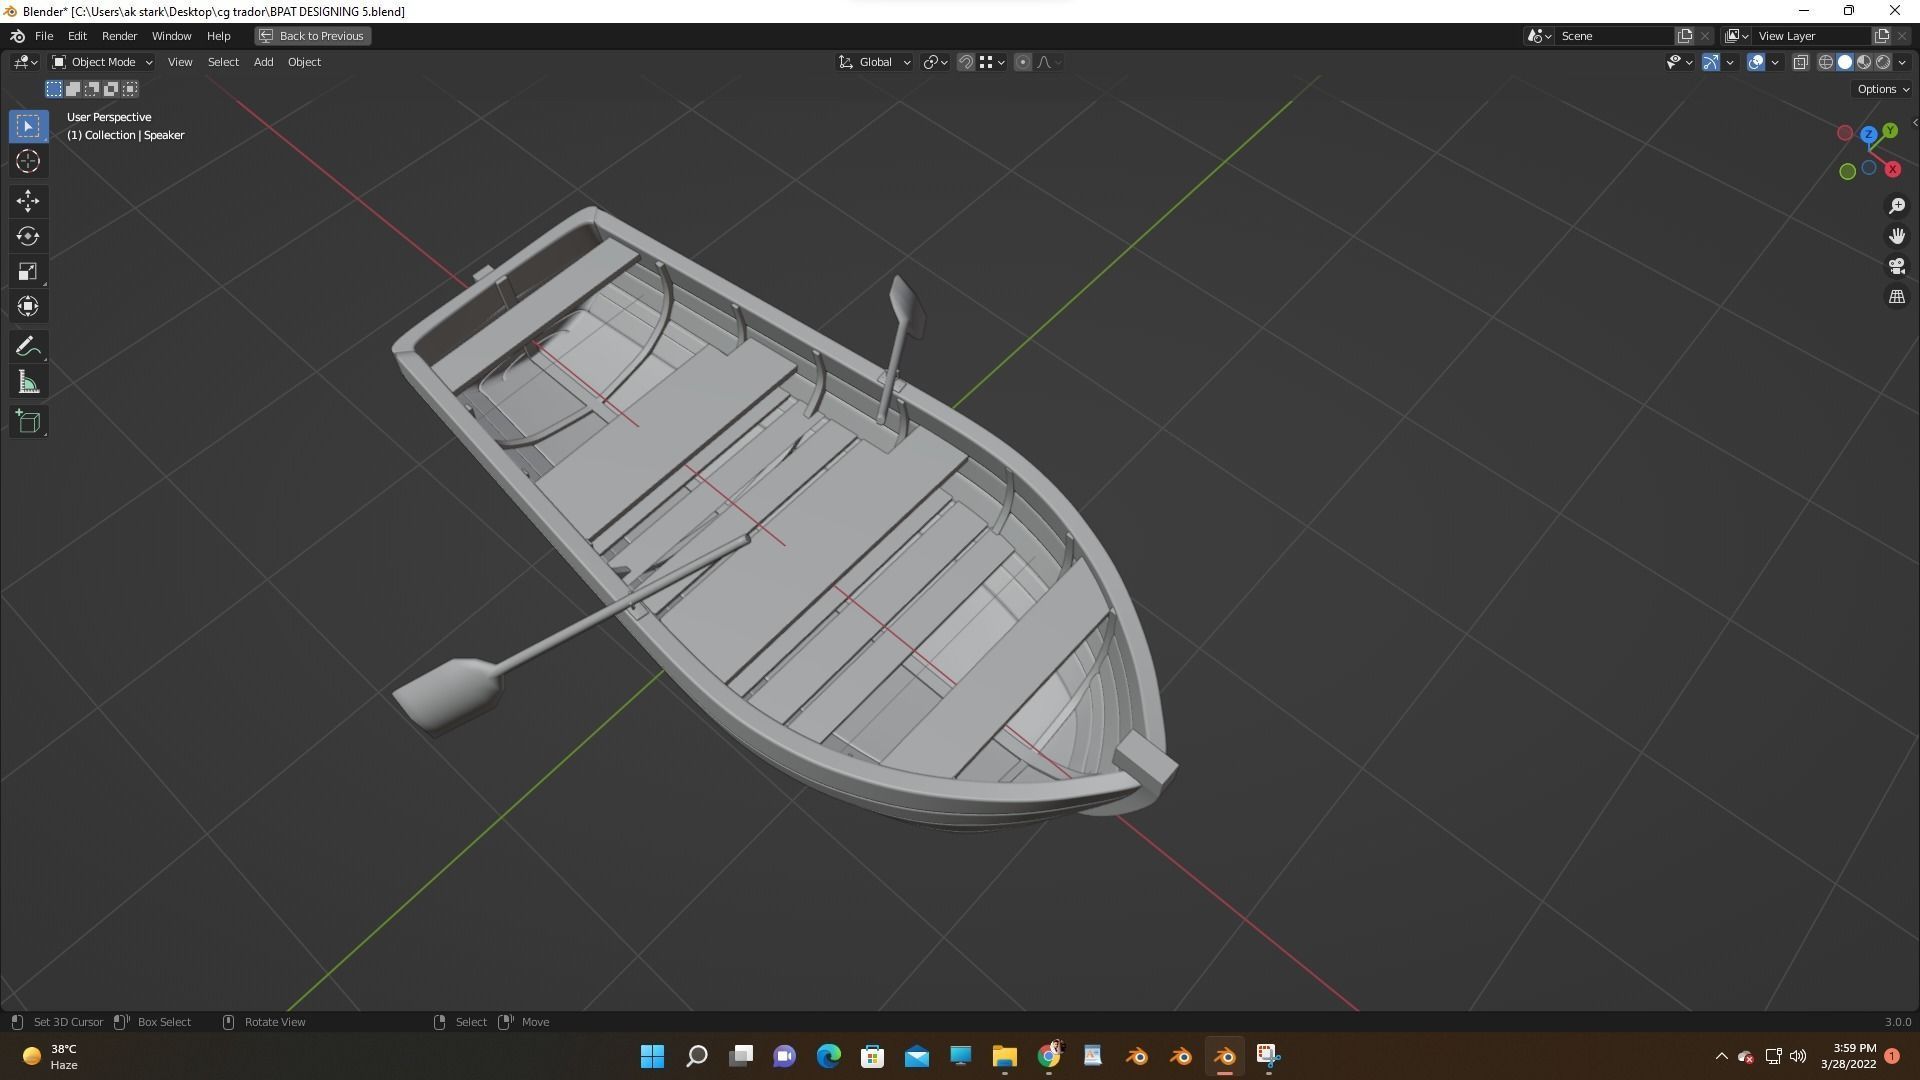Switch perspective/orthographic grid icon
1920x1080 pixels.
pyautogui.click(x=1896, y=297)
